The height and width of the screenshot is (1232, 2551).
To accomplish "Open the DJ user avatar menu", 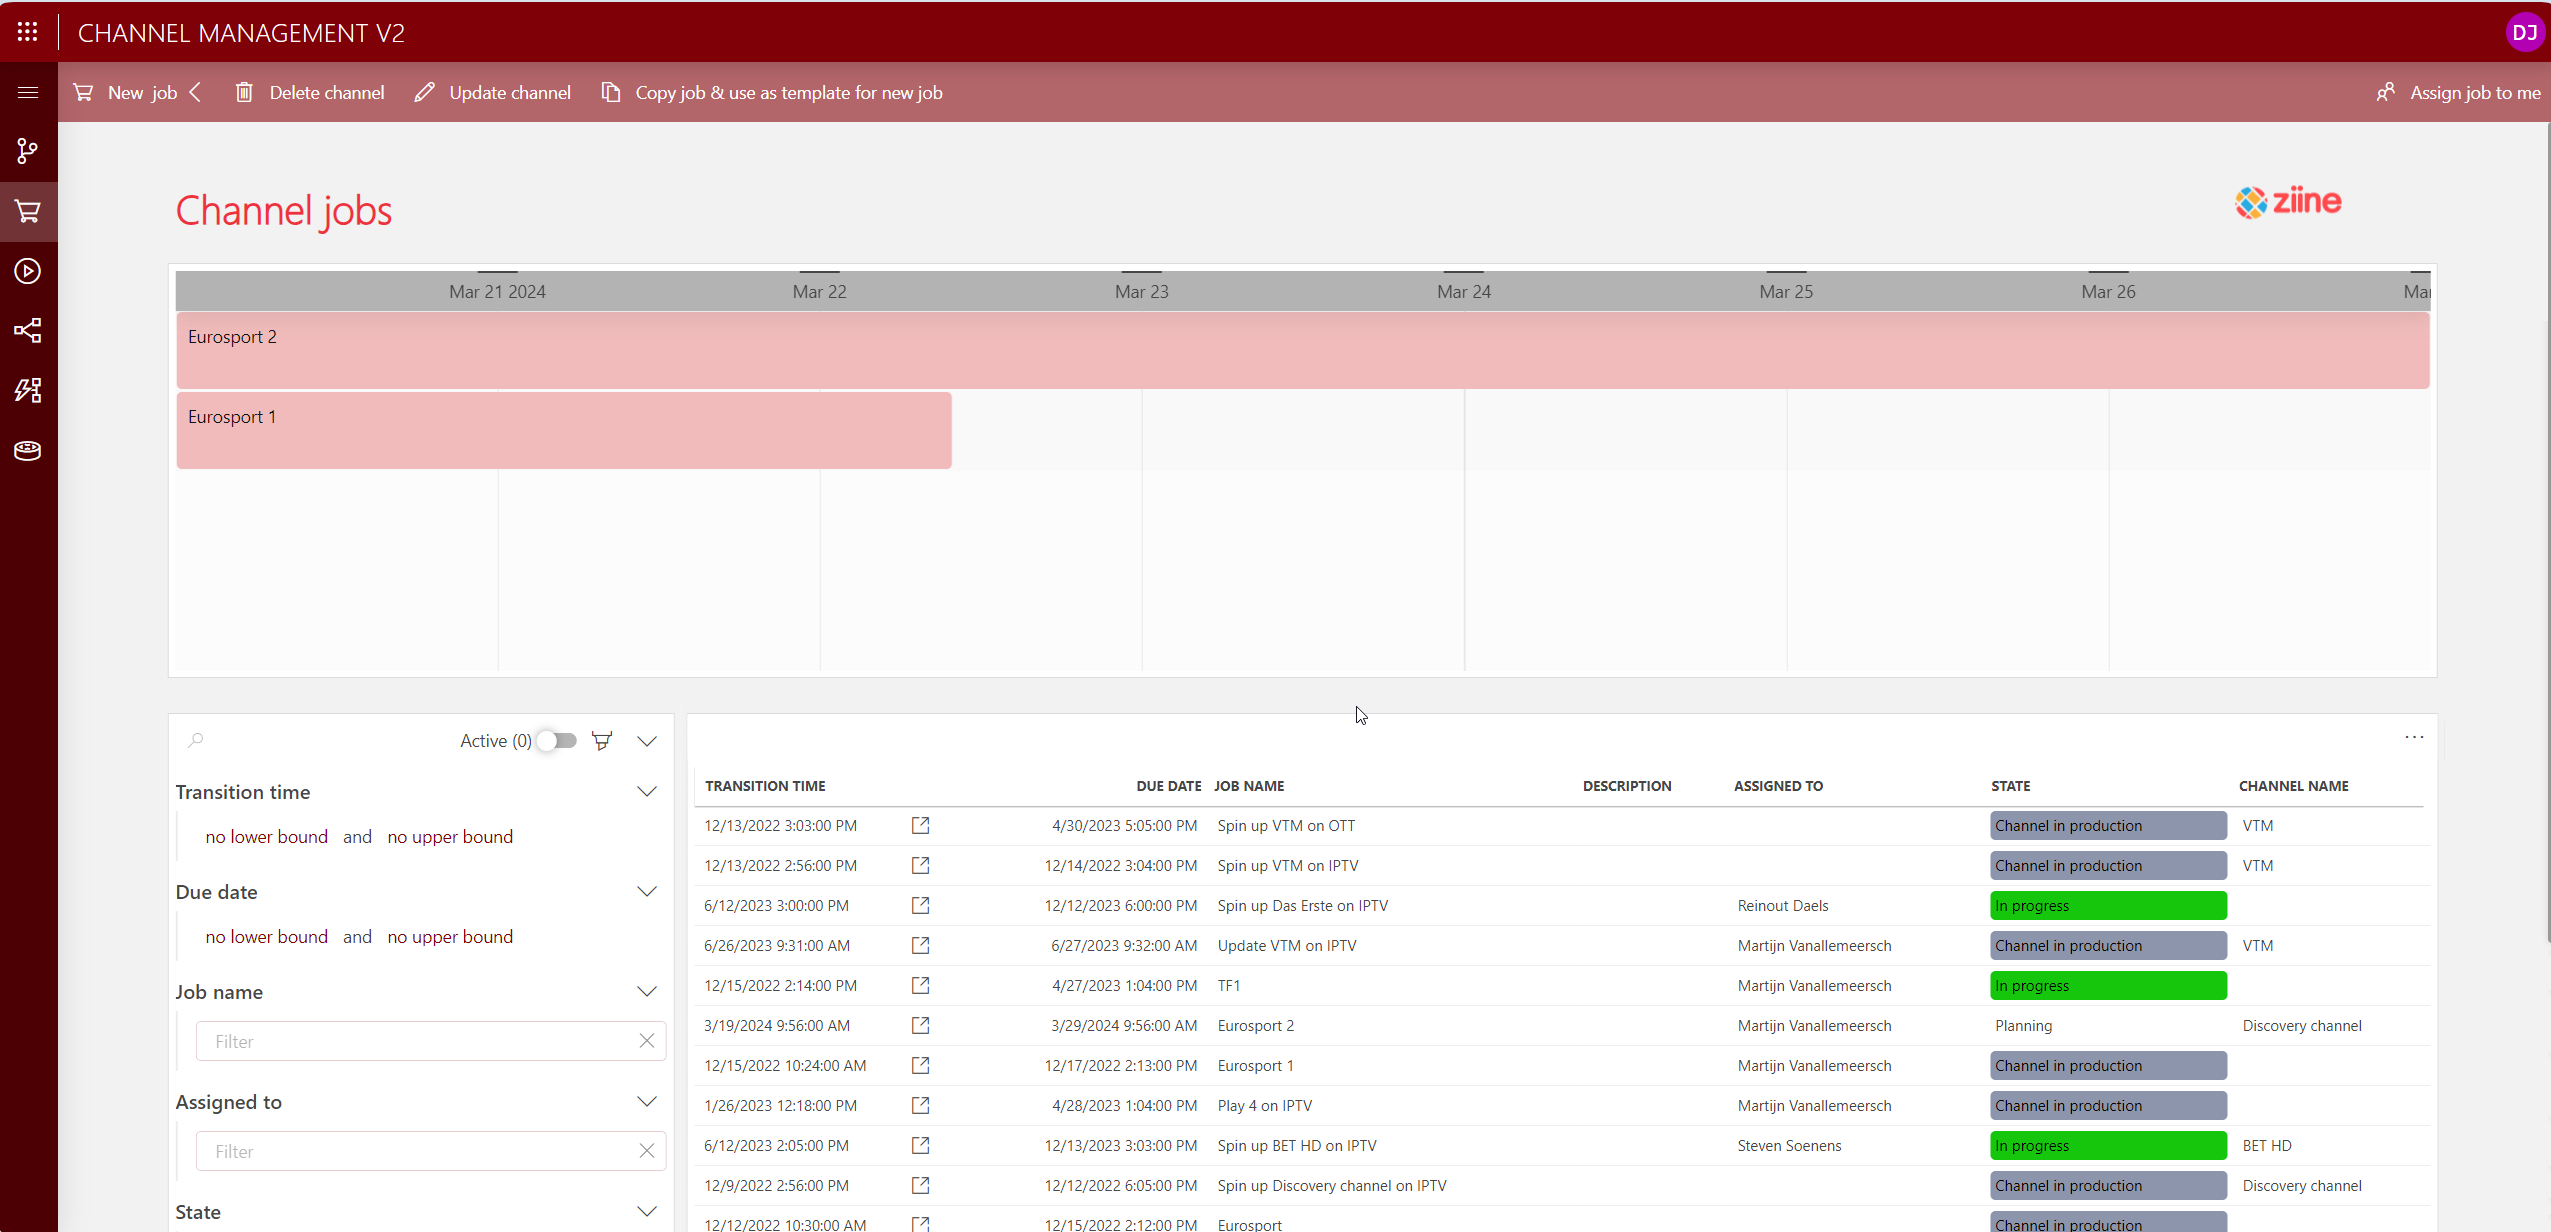I will [x=2525, y=32].
